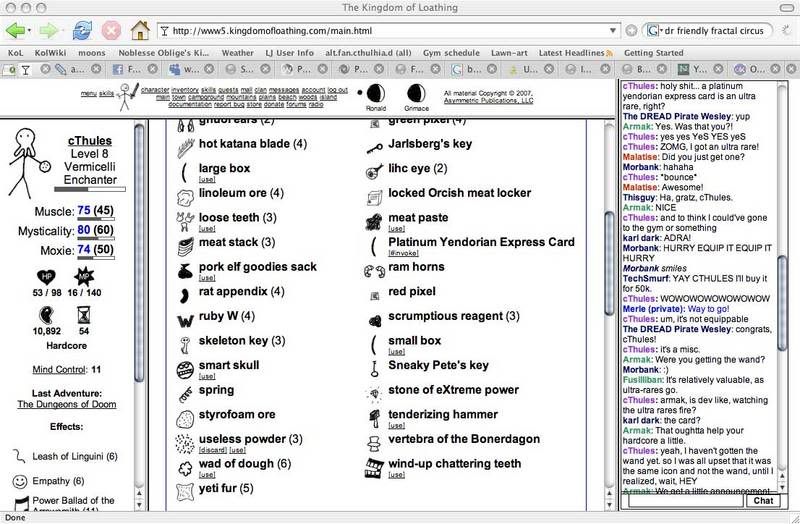Close the Facebook browser tab
Screen dimensions: 800x524
[152, 69]
